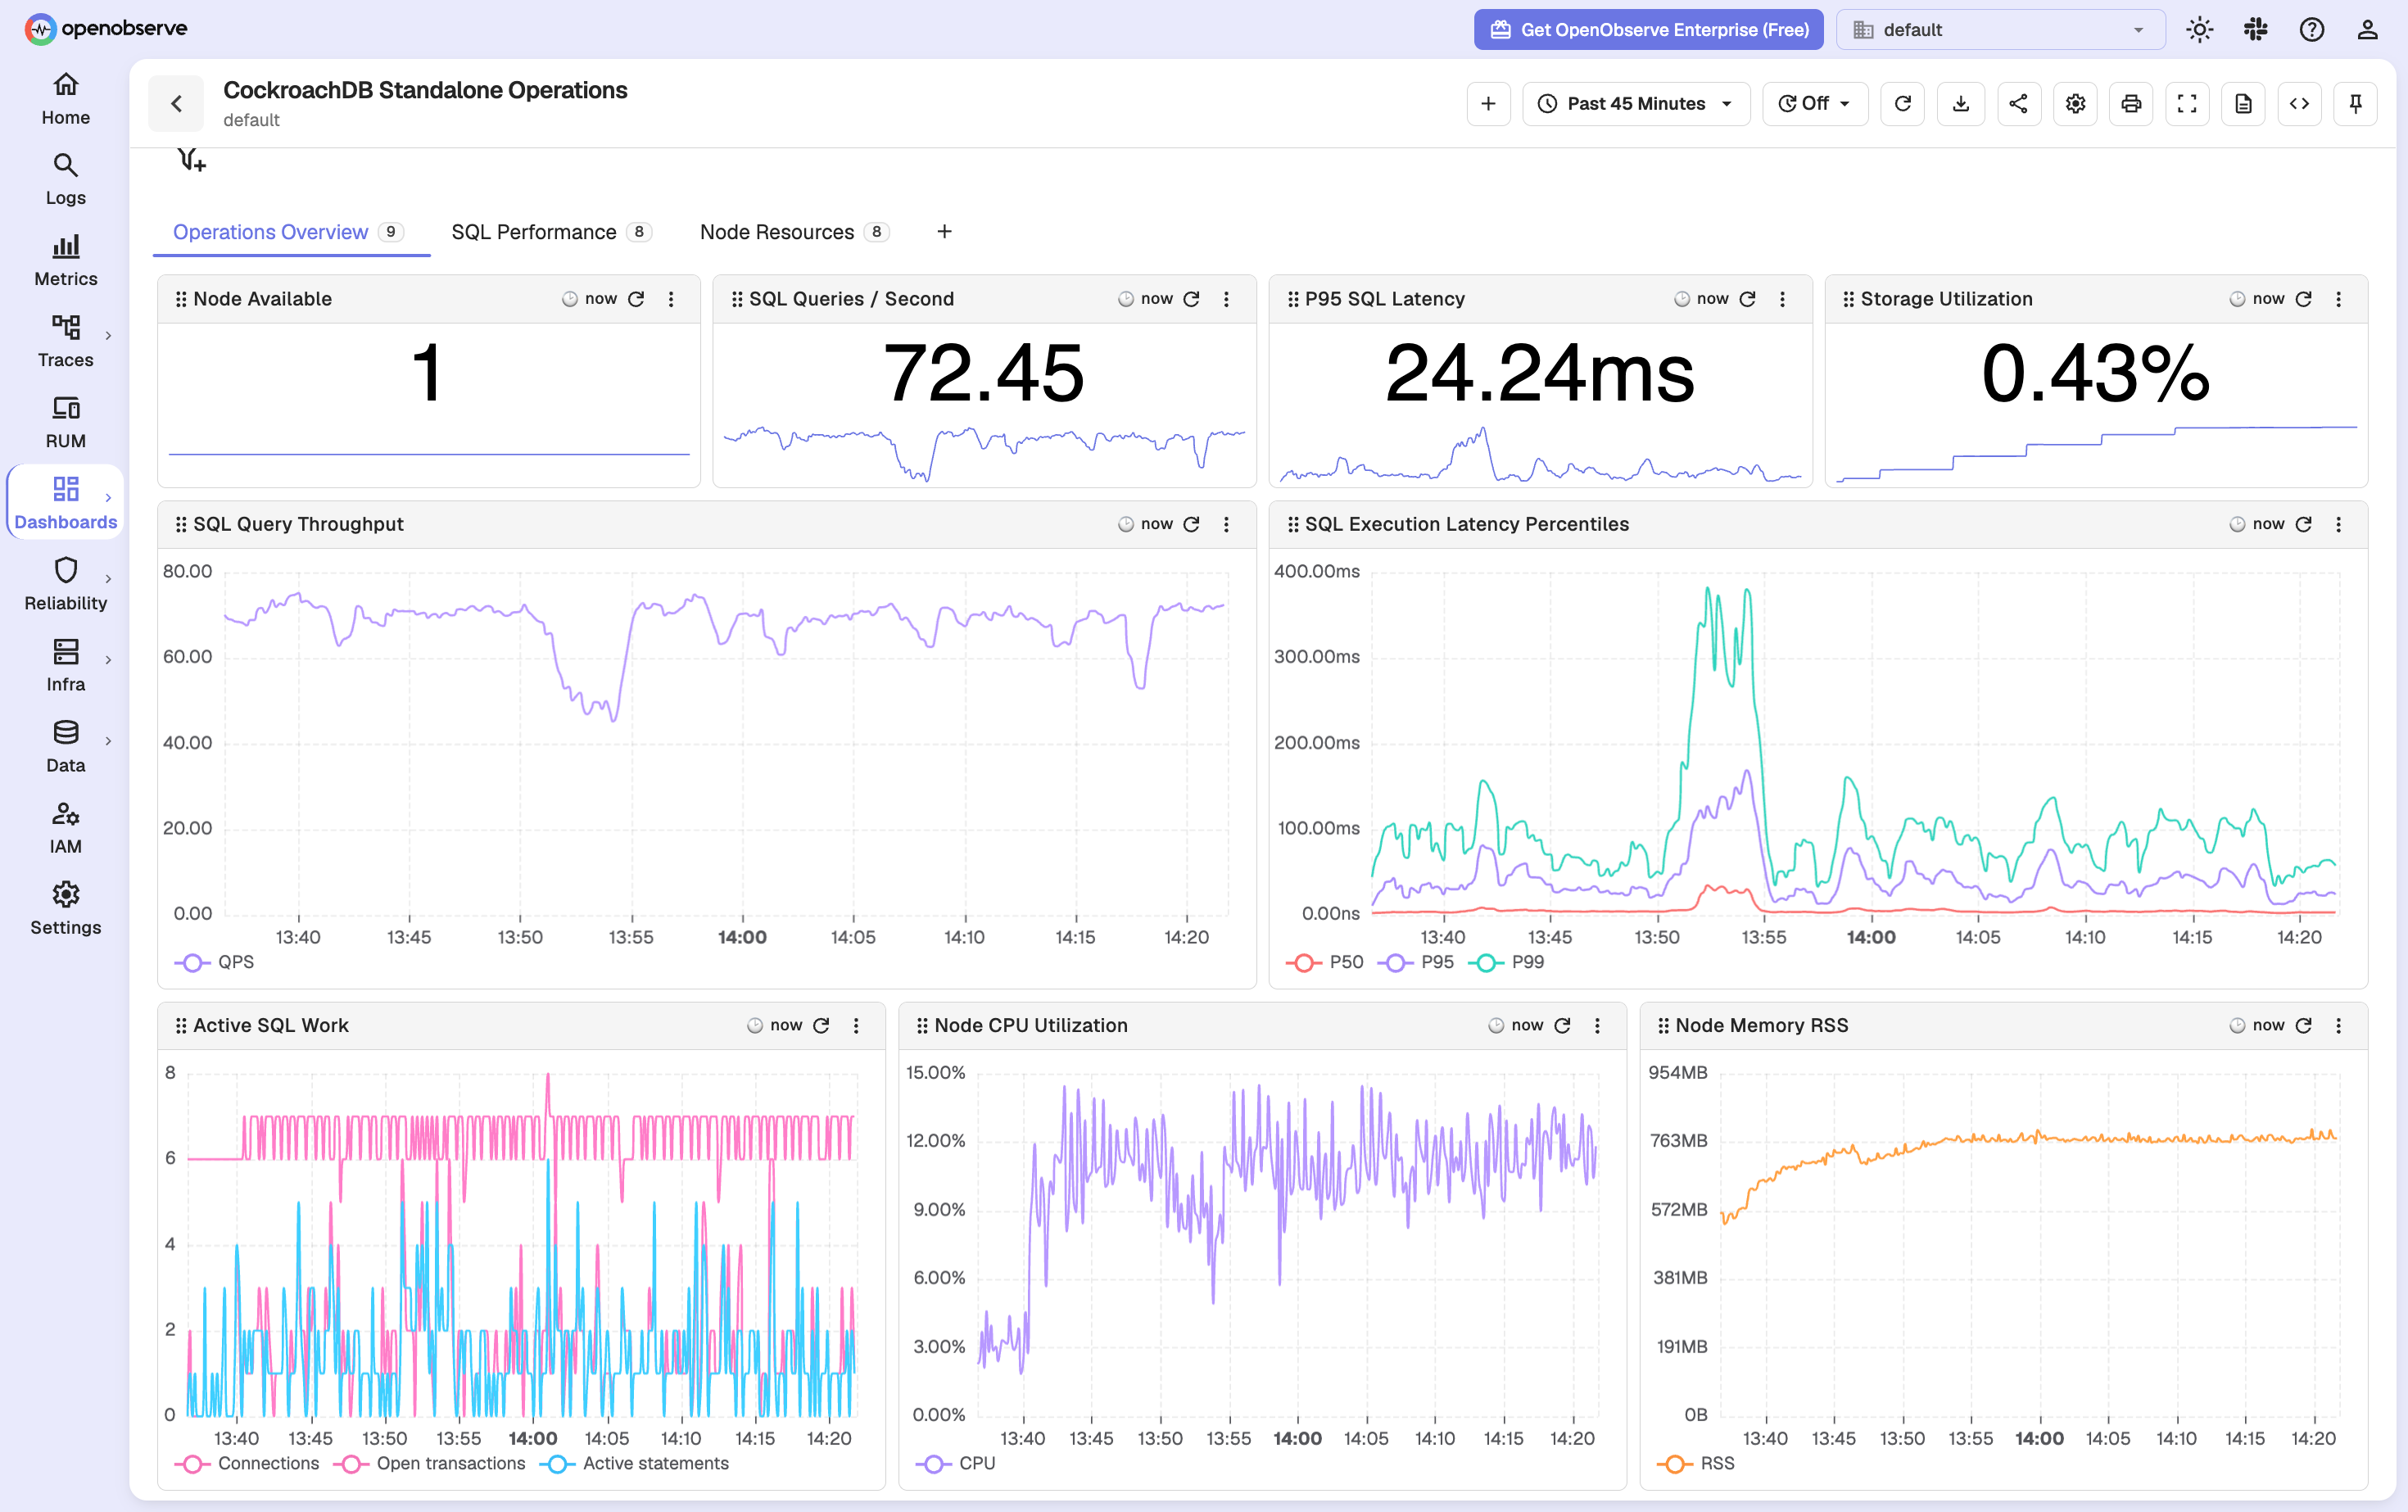Open Node Memory RSS panel options
Image resolution: width=2408 pixels, height=1512 pixels.
pyautogui.click(x=2338, y=1025)
